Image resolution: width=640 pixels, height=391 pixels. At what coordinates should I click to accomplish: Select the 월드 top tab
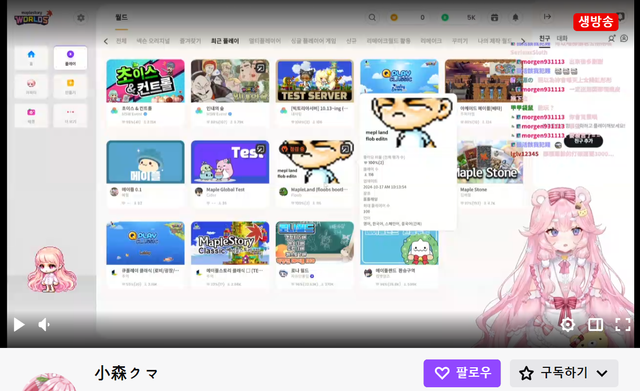[121, 18]
